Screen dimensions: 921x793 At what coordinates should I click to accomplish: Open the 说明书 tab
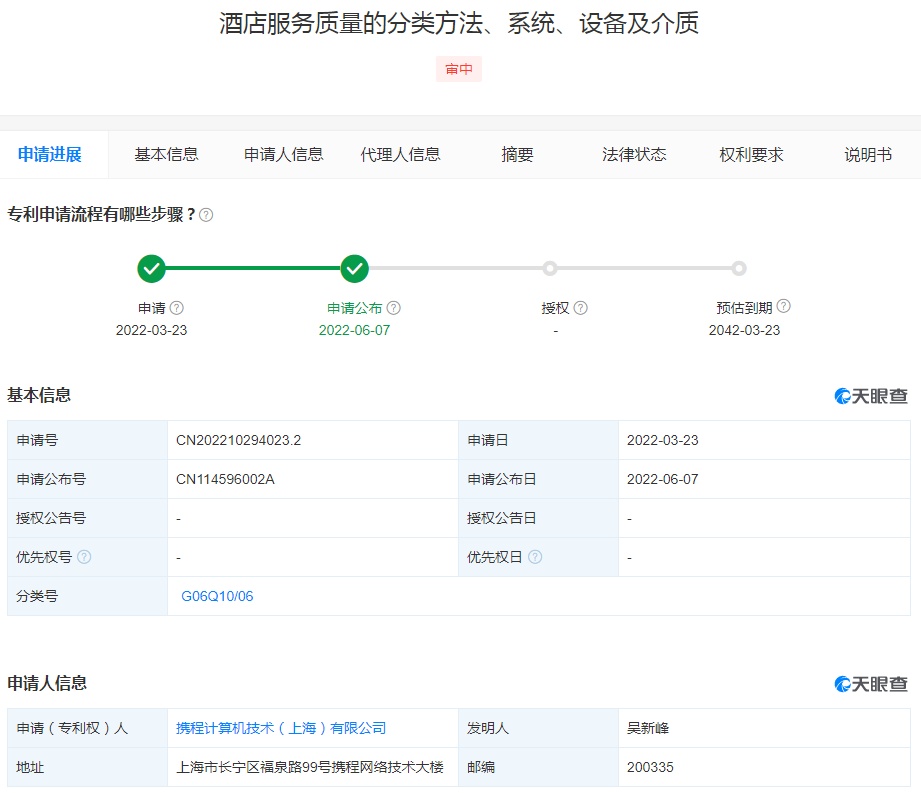pos(868,154)
